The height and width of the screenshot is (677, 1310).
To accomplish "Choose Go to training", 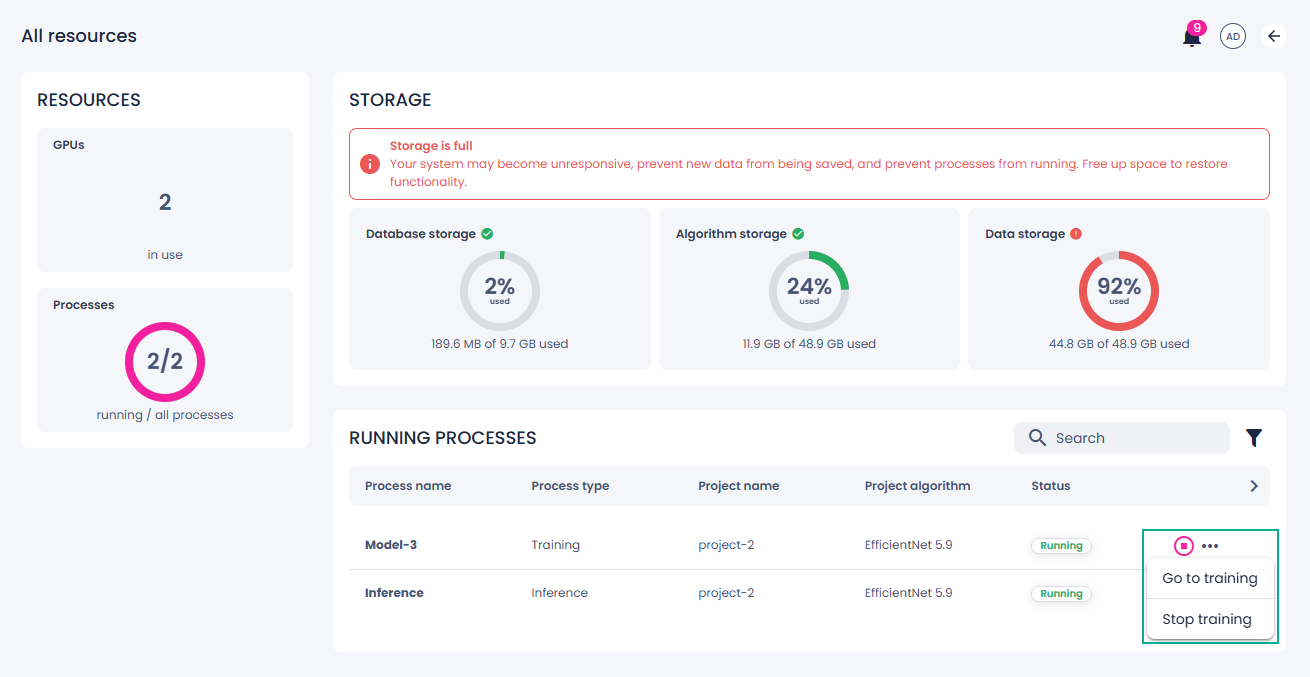I will pos(1210,578).
